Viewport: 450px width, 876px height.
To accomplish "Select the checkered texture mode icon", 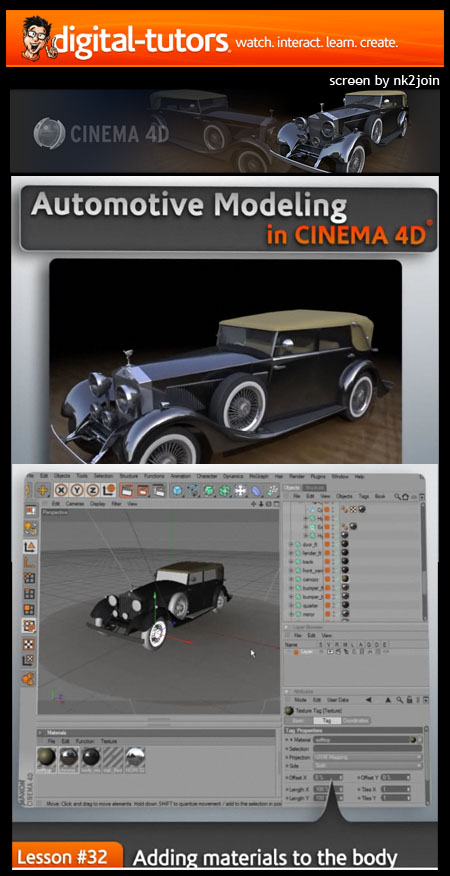I will pyautogui.click(x=29, y=644).
